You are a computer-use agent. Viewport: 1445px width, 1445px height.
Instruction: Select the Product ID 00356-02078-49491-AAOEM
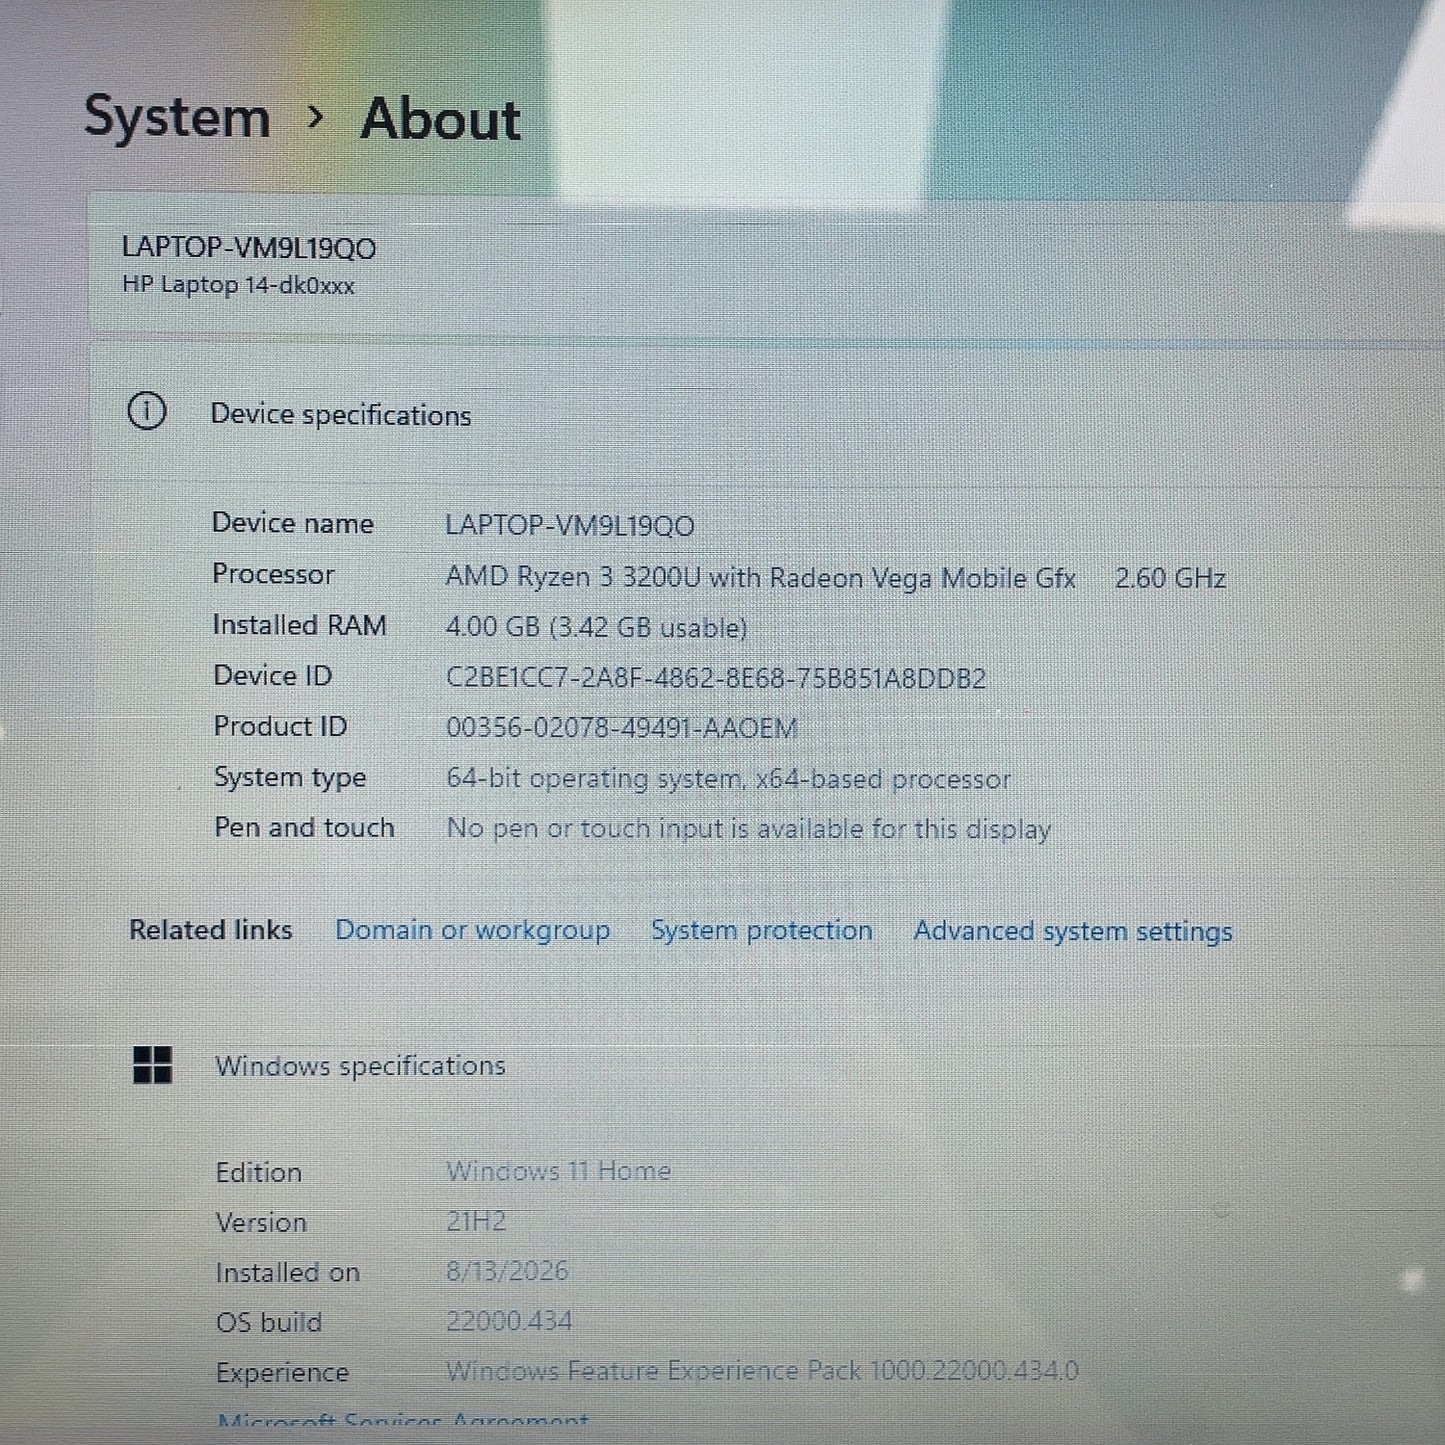point(622,728)
